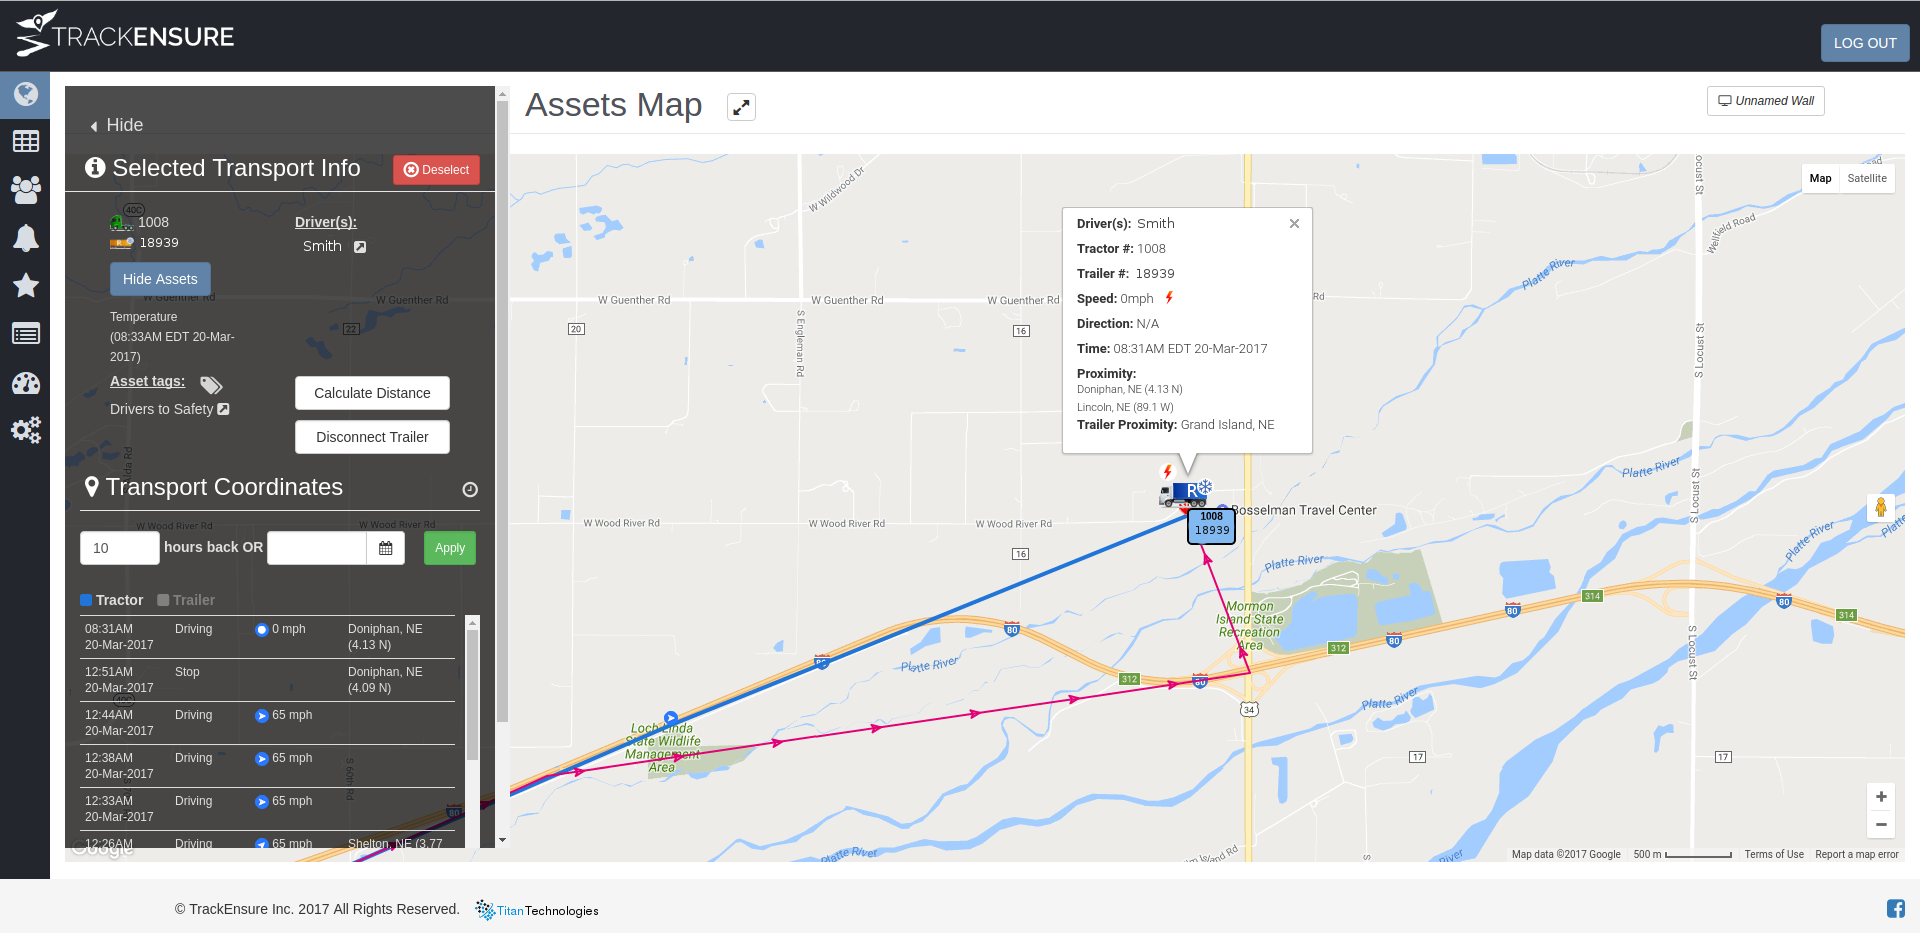
Task: Zoom out on the map
Action: click(x=1881, y=824)
